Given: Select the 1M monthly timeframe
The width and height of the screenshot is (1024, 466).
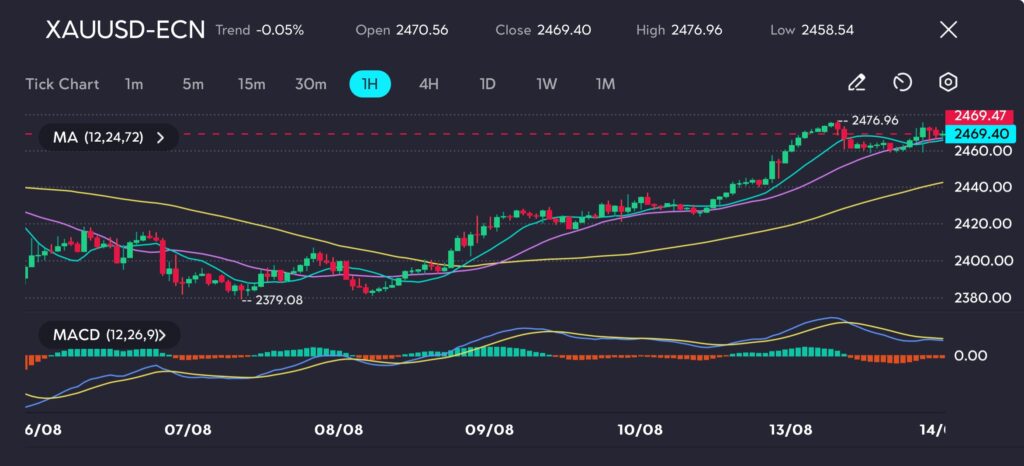Looking at the screenshot, I should tap(605, 84).
